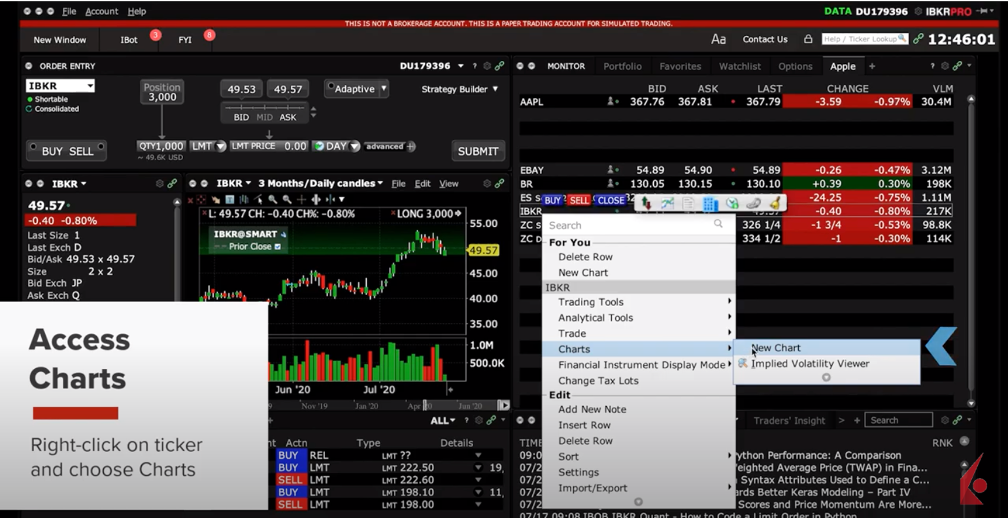Toggle the Consolidated indicator under ticker

(x=31, y=109)
